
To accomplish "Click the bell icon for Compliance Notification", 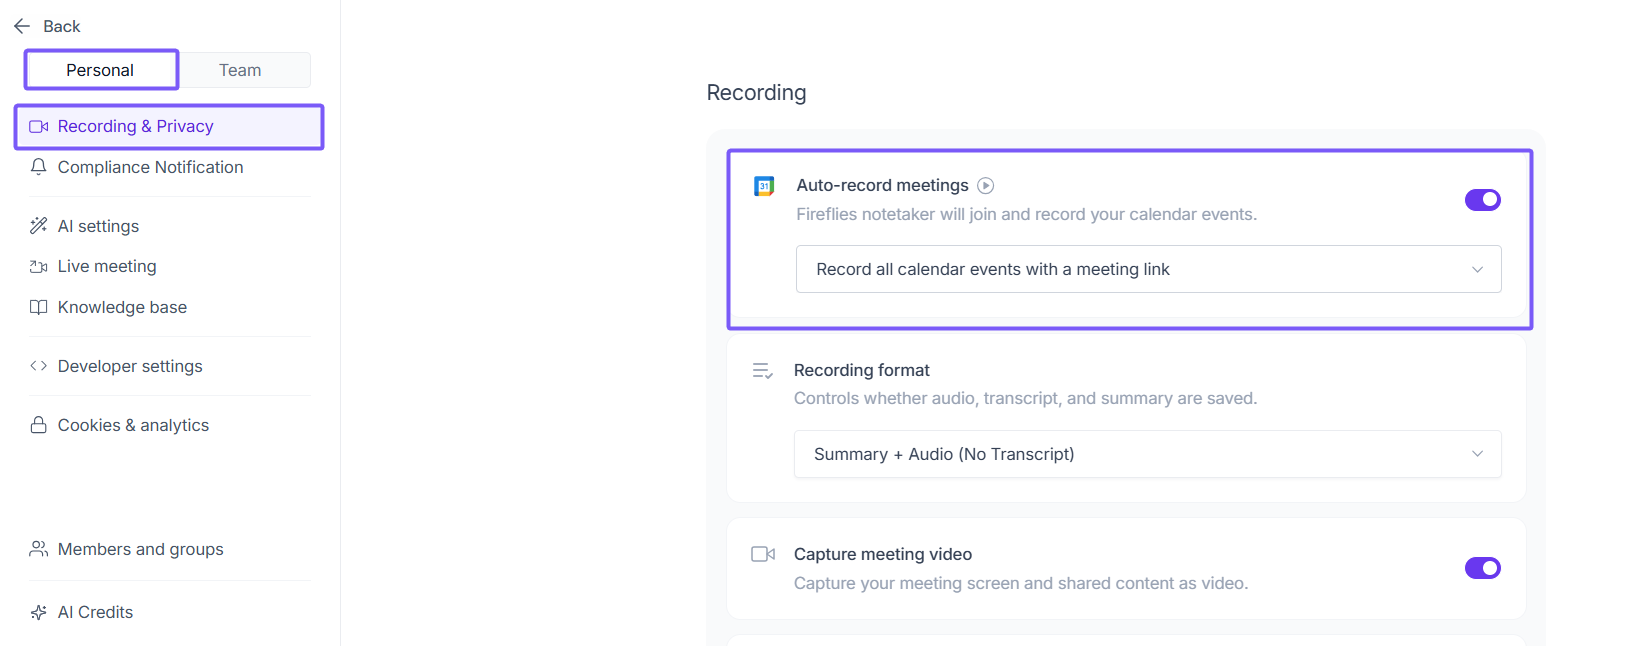I will [x=39, y=167].
